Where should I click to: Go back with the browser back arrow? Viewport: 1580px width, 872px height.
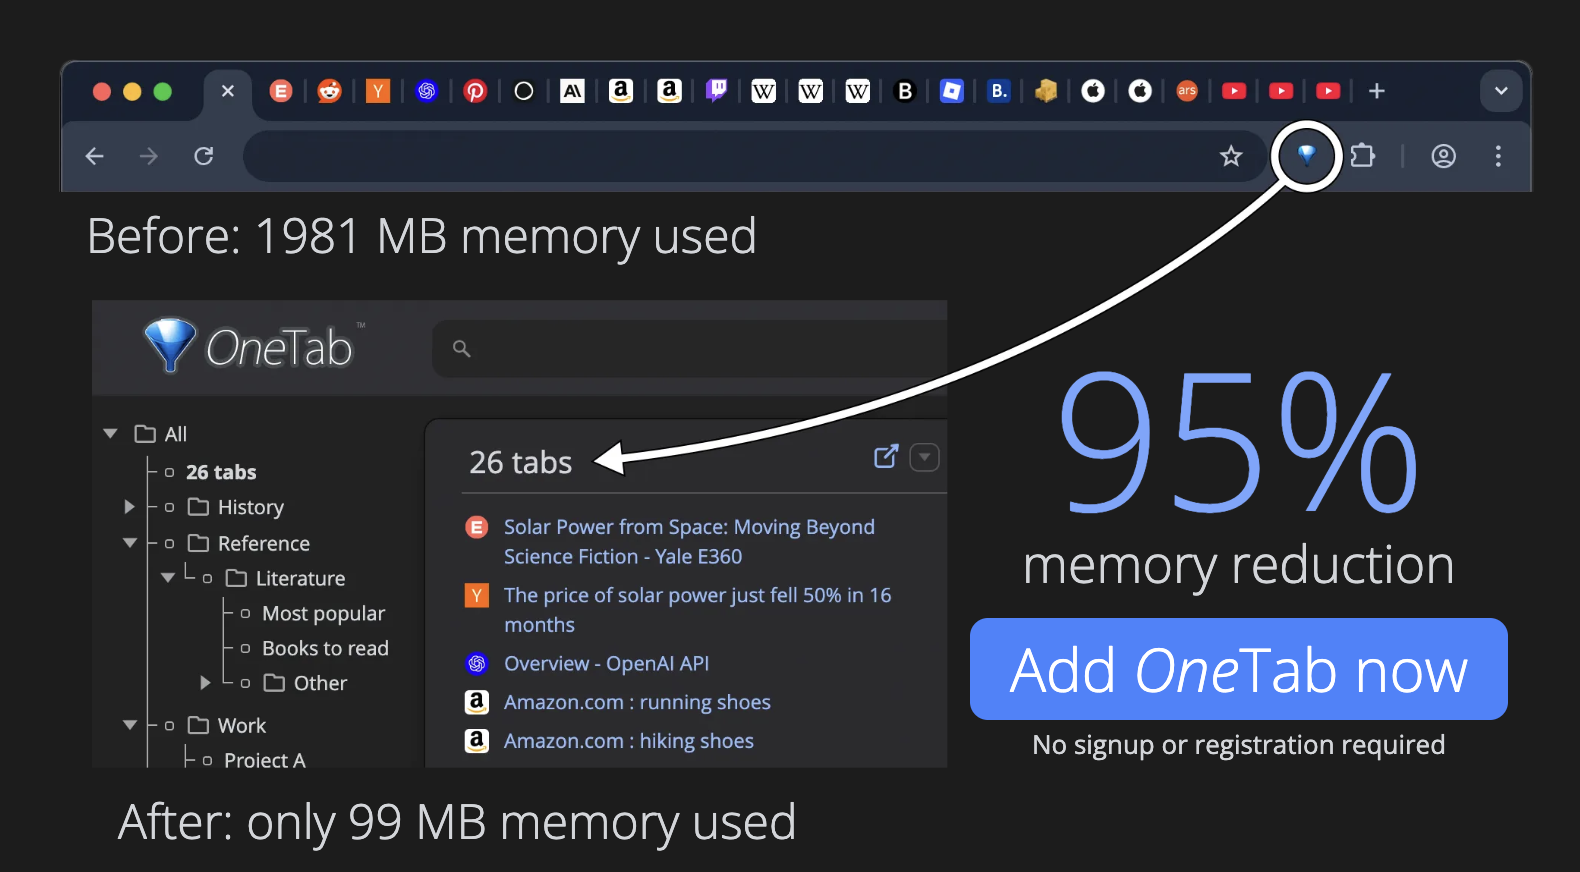click(95, 156)
